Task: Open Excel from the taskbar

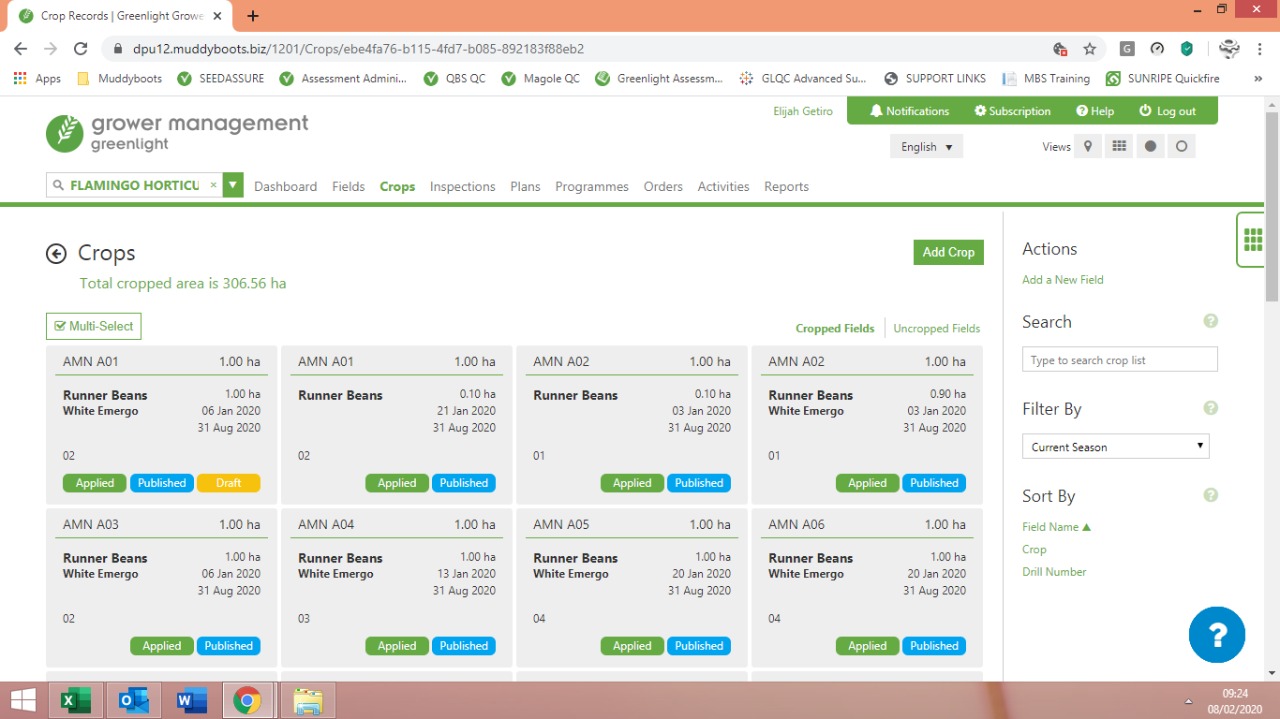Action: [70, 701]
